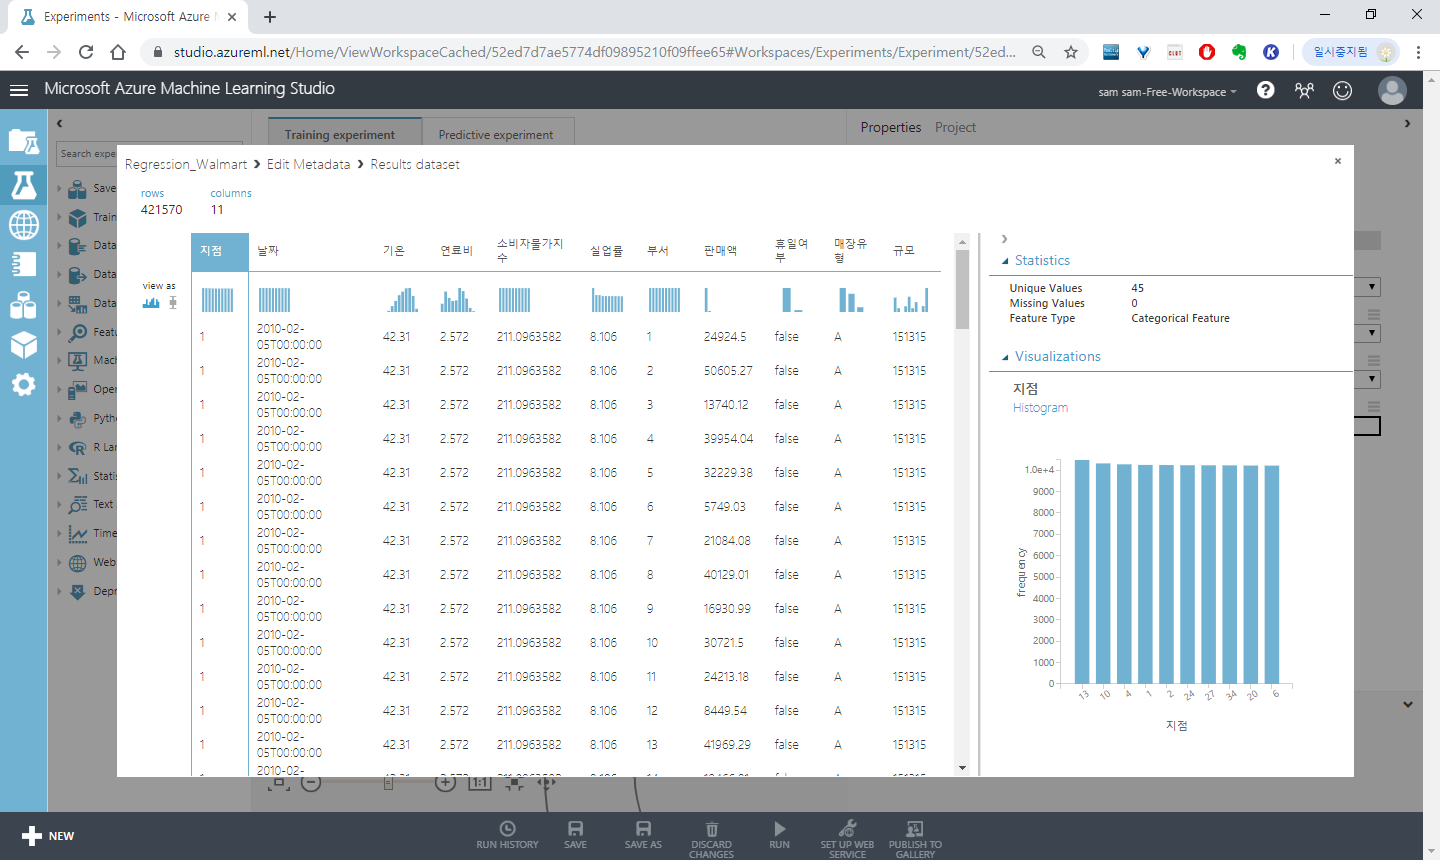
Task: Open Experiments flask icon in sidebar
Action: 23,185
